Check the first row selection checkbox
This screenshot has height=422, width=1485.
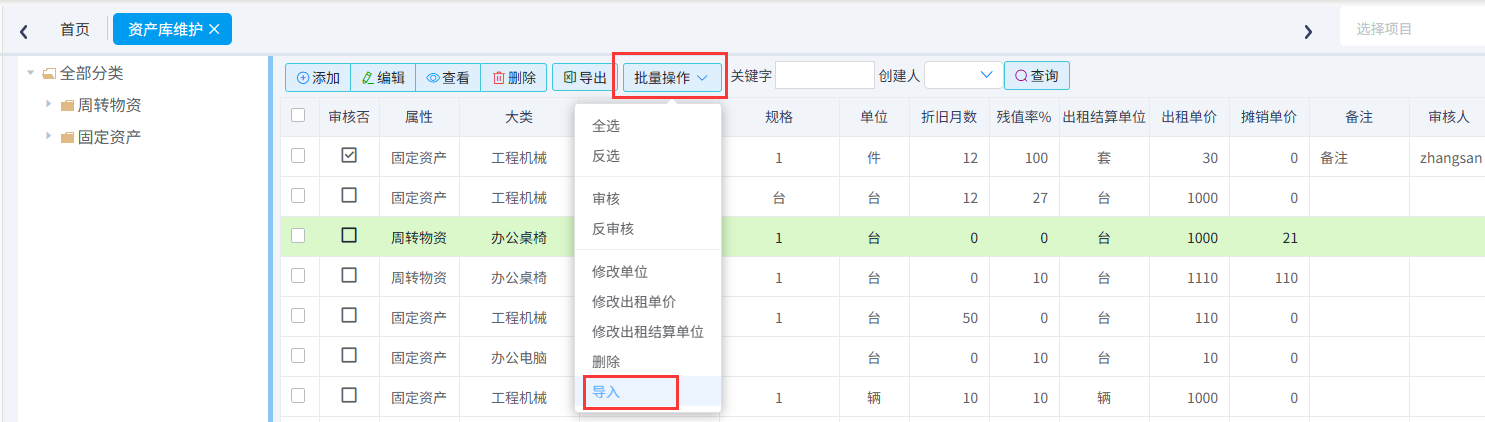coord(298,156)
